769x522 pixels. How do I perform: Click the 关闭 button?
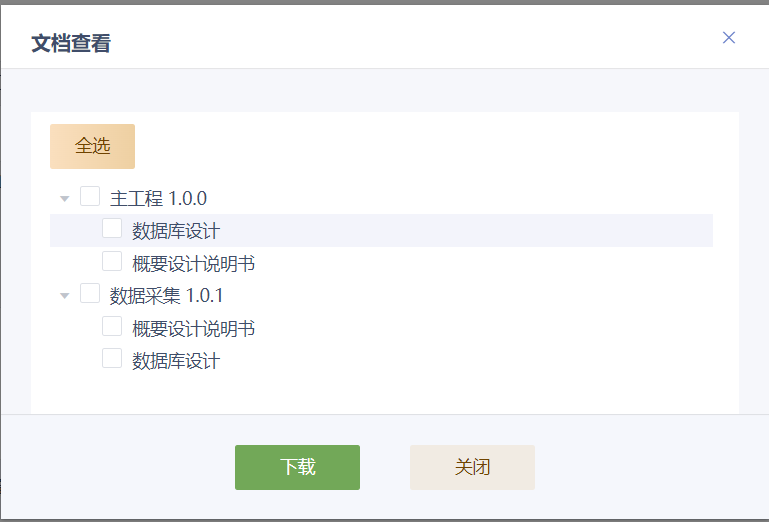(x=472, y=467)
